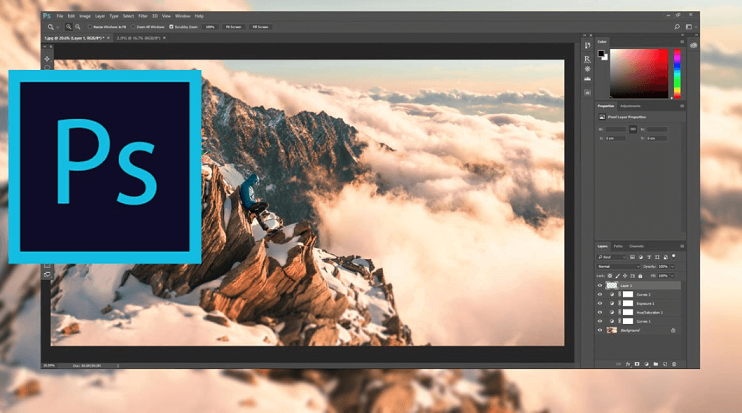Screen dimensions: 742x413
Task: Switch to the Paths tab
Action: (618, 246)
